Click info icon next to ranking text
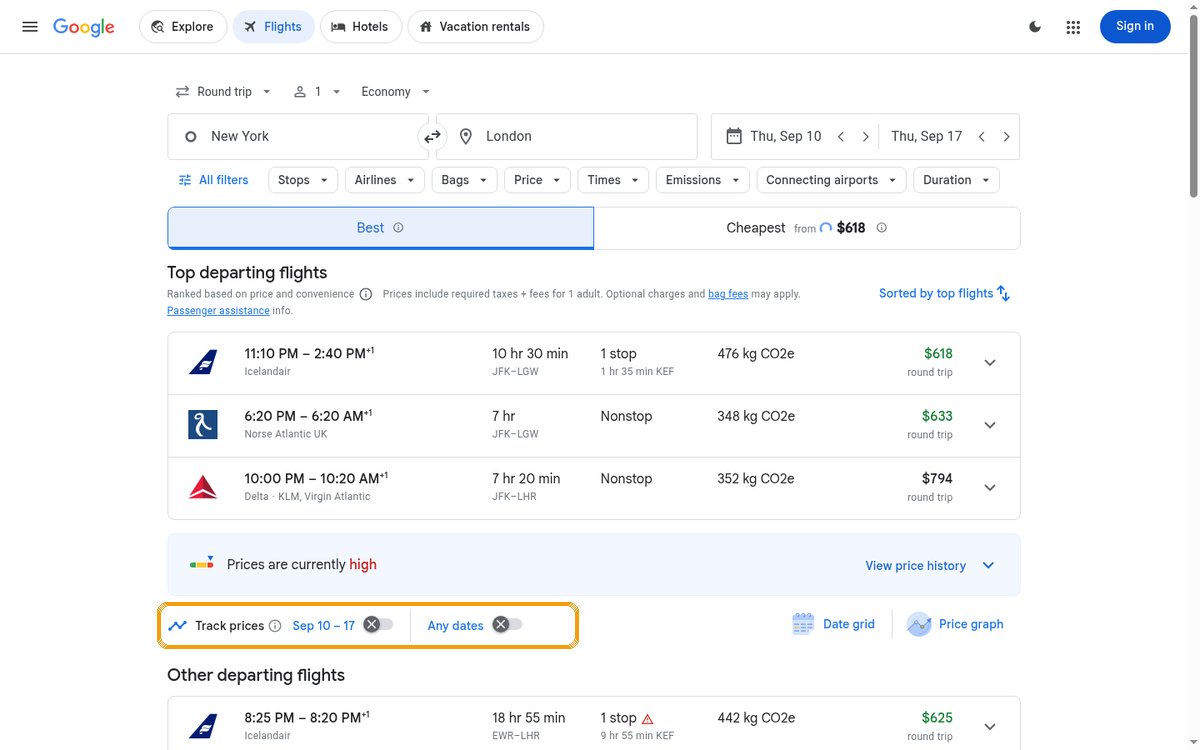The width and height of the screenshot is (1200, 750). pyautogui.click(x=366, y=294)
